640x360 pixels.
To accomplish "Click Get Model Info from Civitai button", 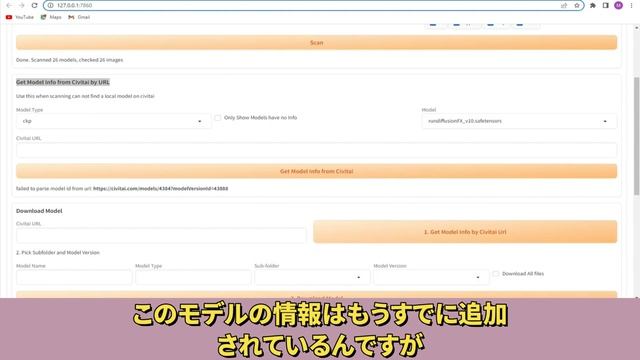I will tap(316, 171).
